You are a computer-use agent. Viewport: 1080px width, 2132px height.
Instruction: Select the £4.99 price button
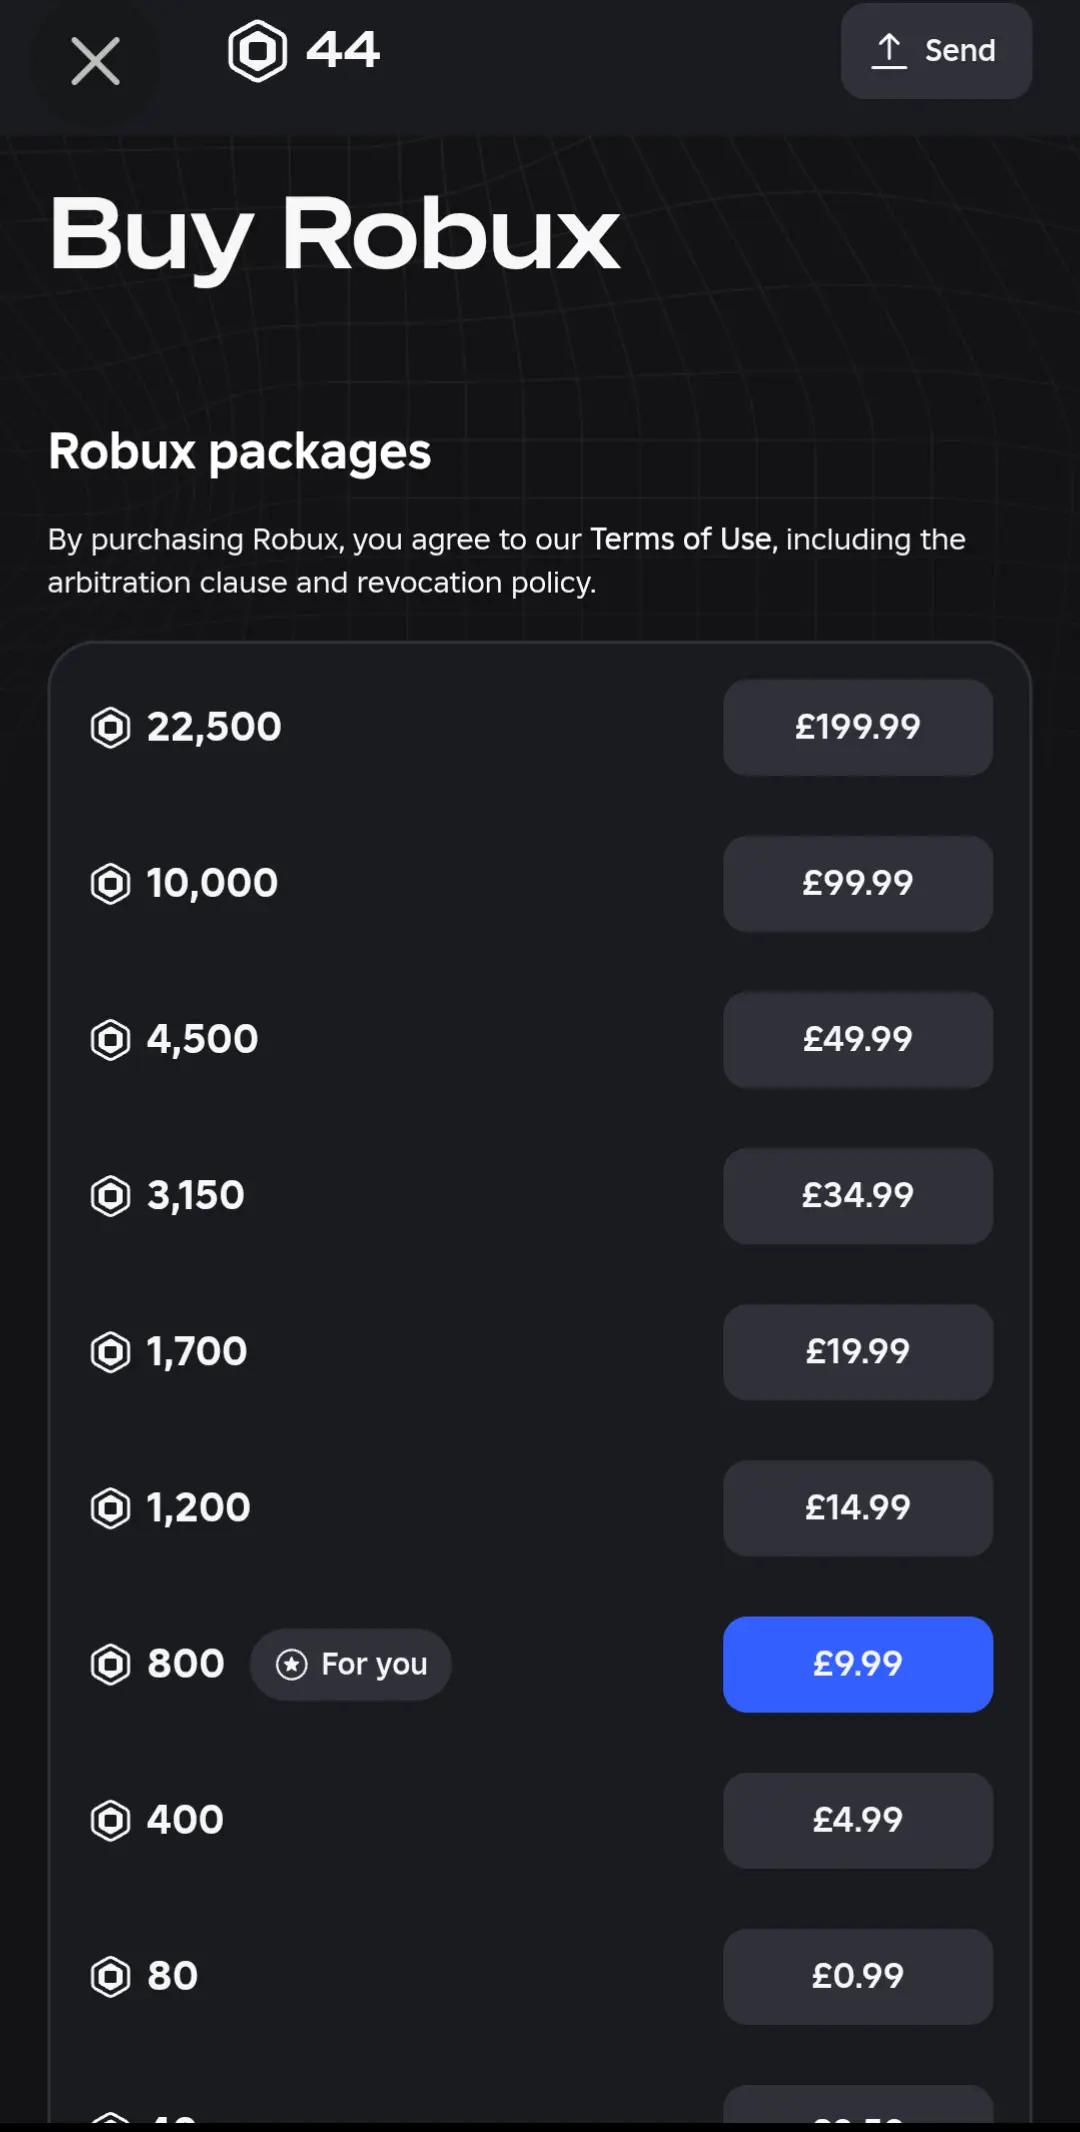pos(858,1820)
